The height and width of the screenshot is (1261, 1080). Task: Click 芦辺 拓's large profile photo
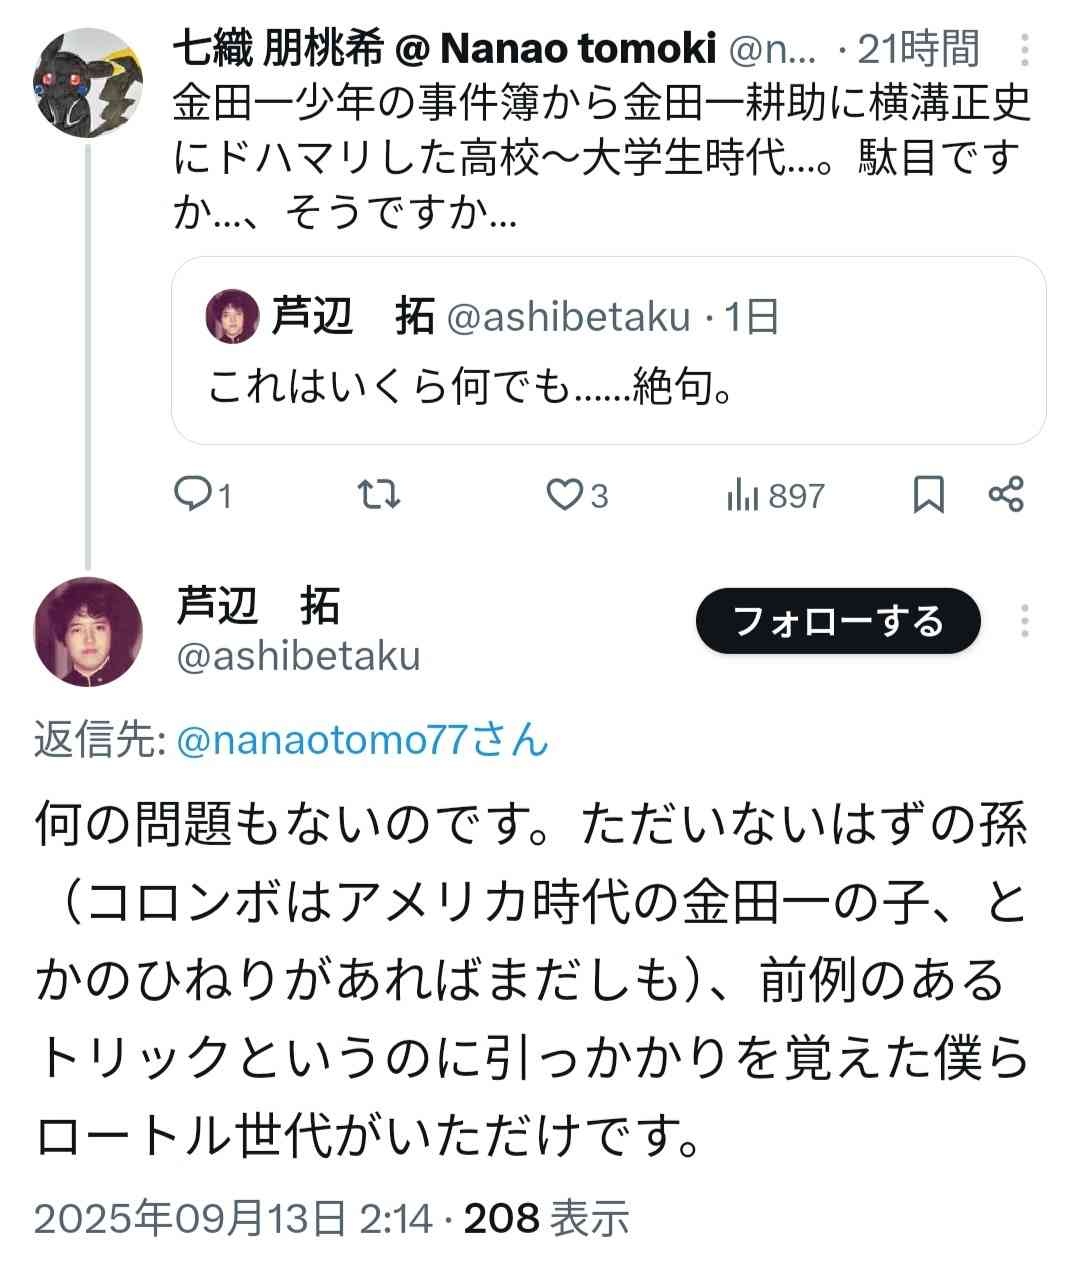[x=88, y=632]
